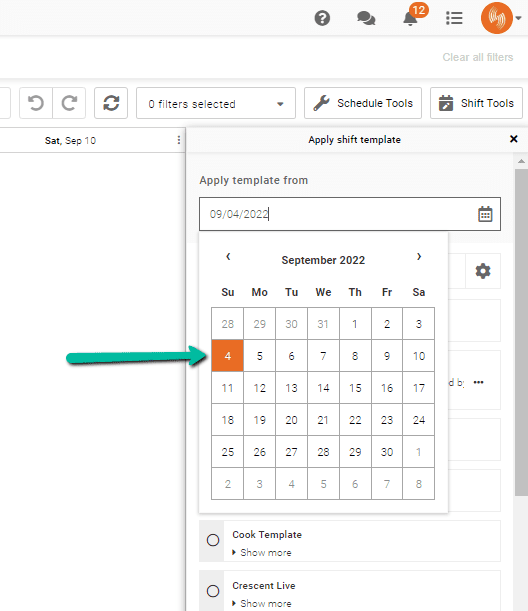Click the Apply template from date field
Image resolution: width=528 pixels, height=611 pixels.
coord(350,214)
